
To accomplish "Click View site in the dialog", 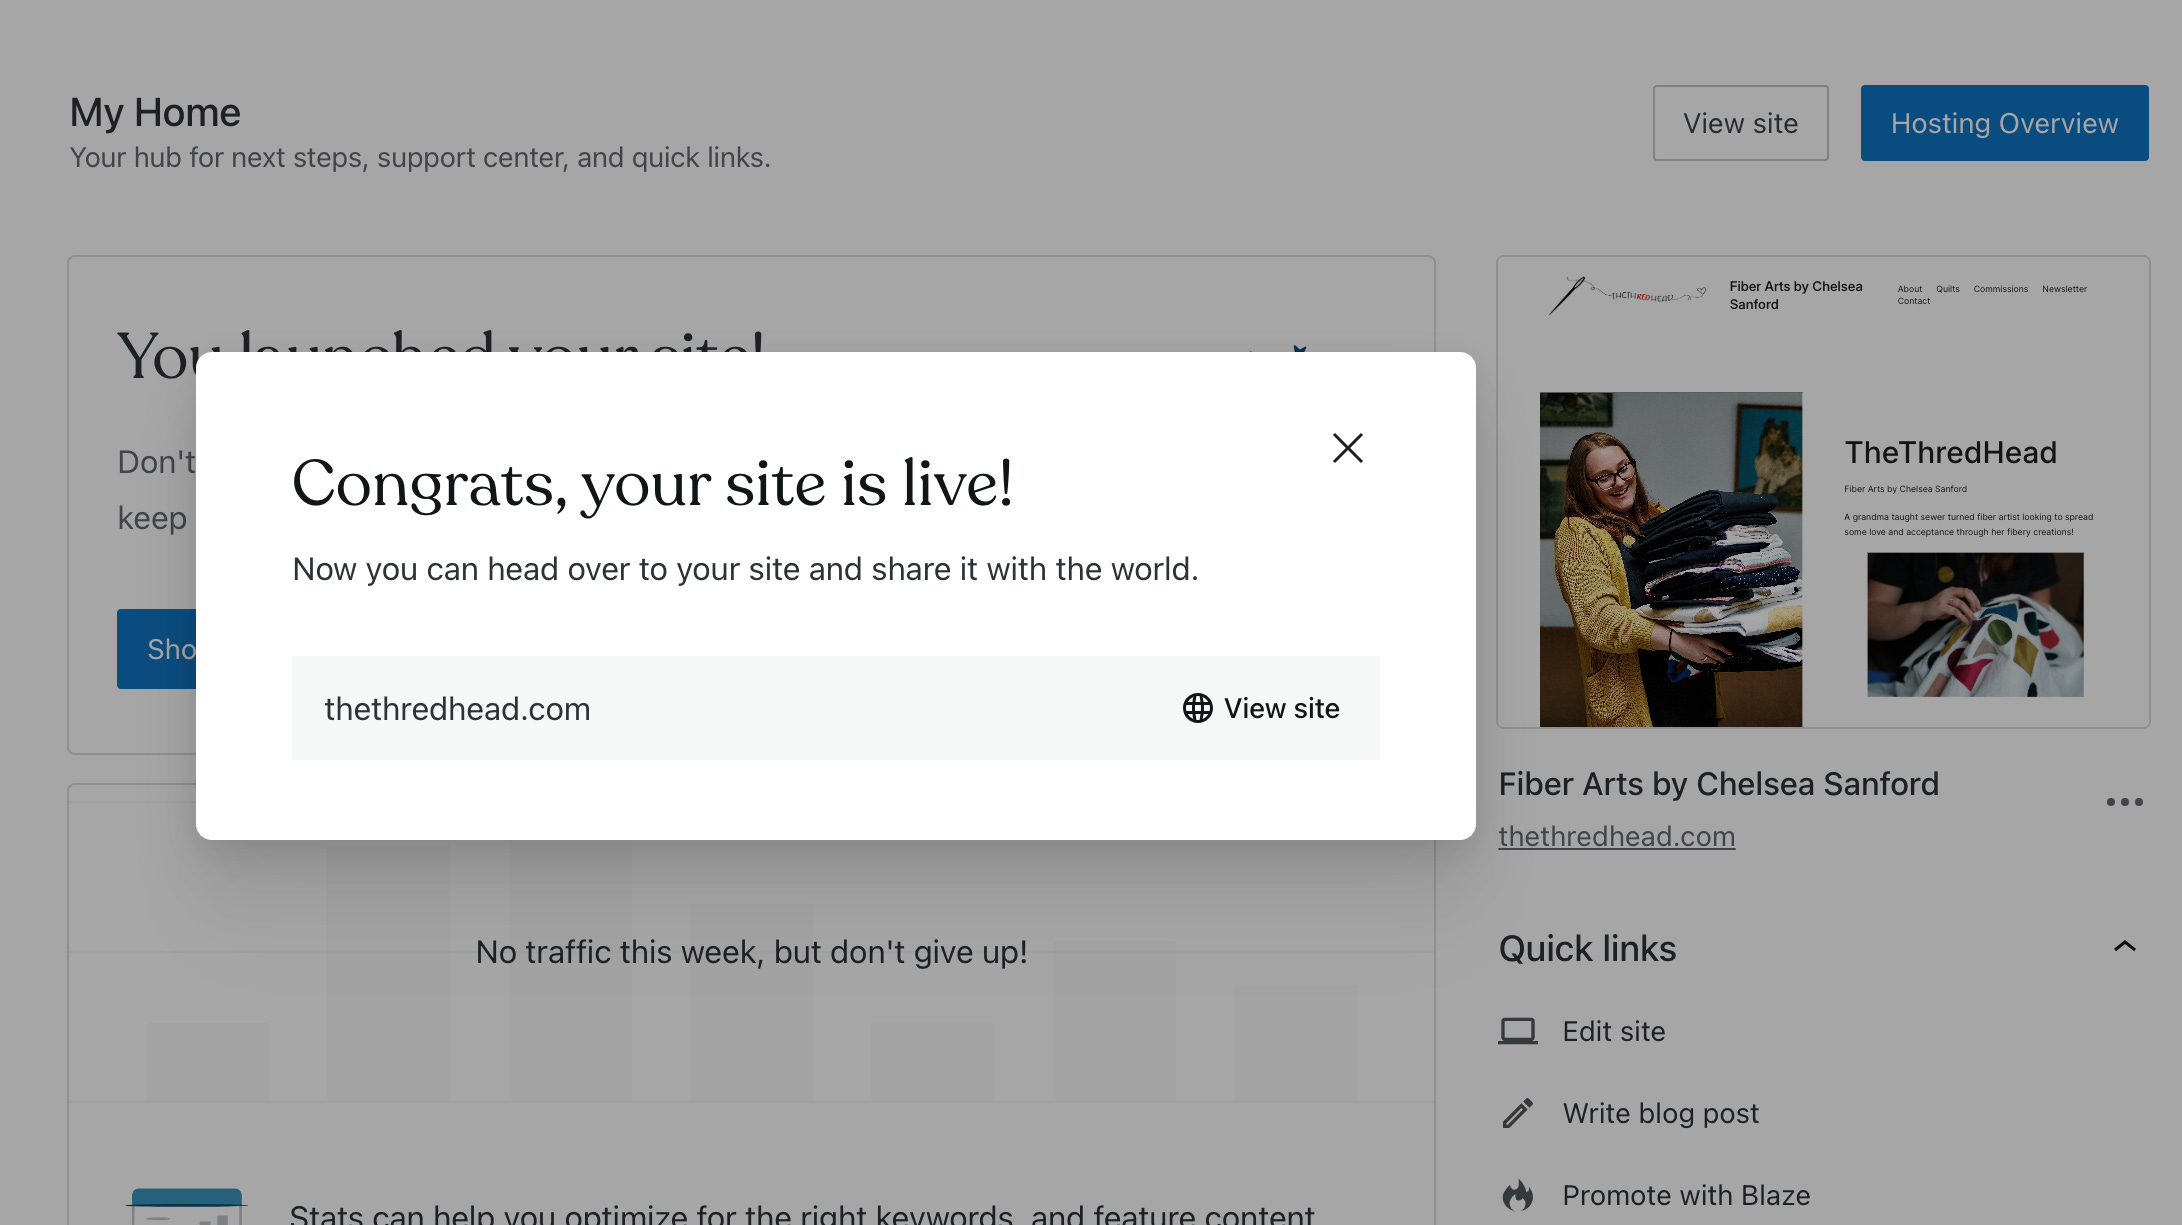I will [x=1281, y=708].
